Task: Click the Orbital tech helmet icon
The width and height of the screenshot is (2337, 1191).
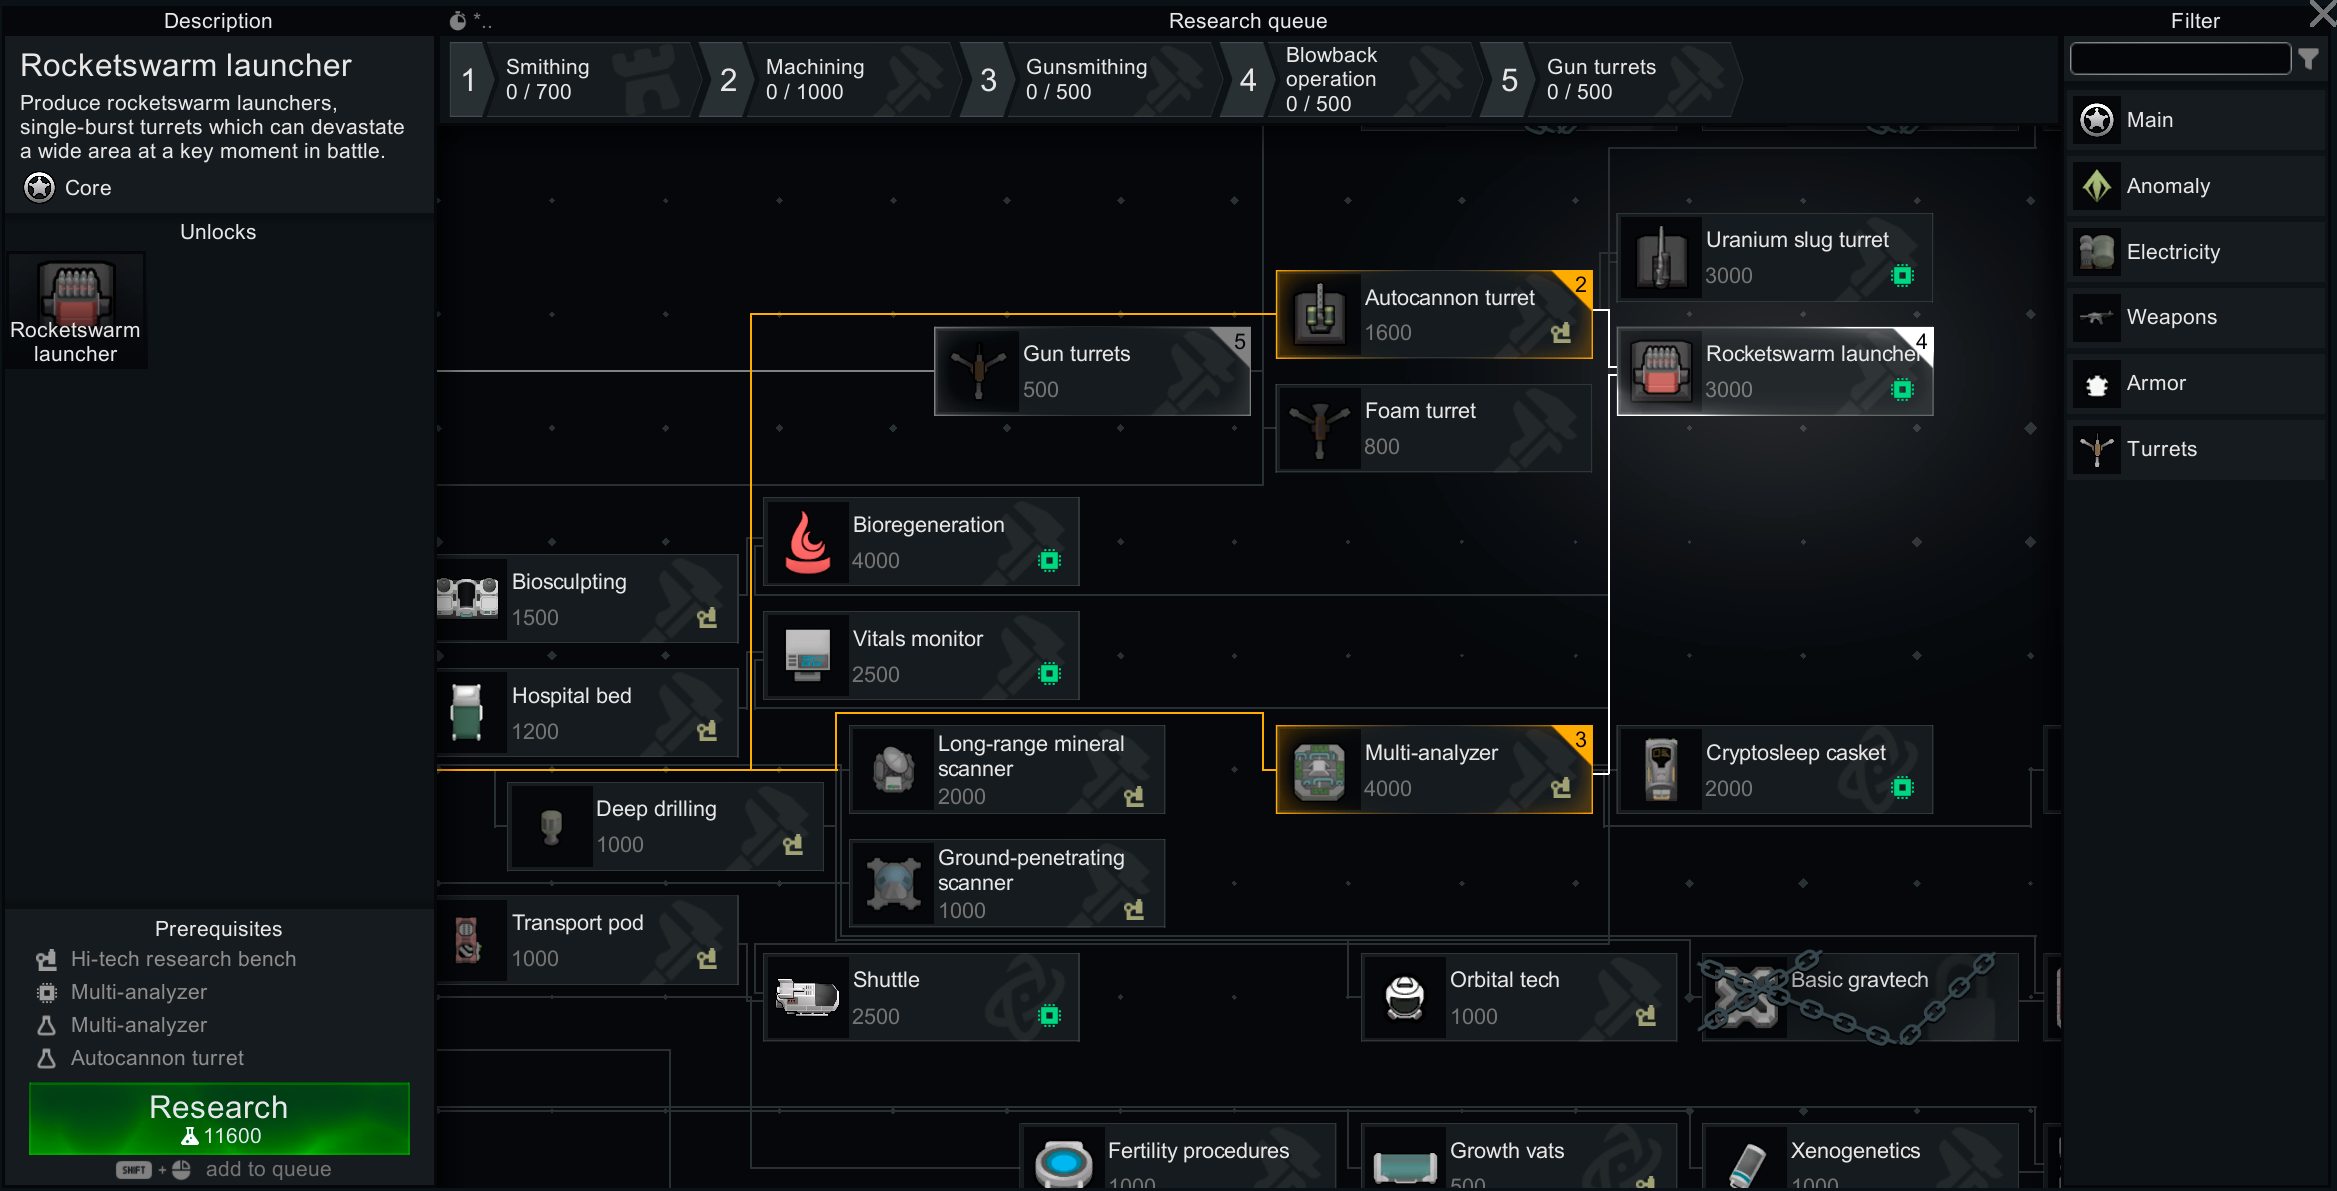Action: 1405,997
